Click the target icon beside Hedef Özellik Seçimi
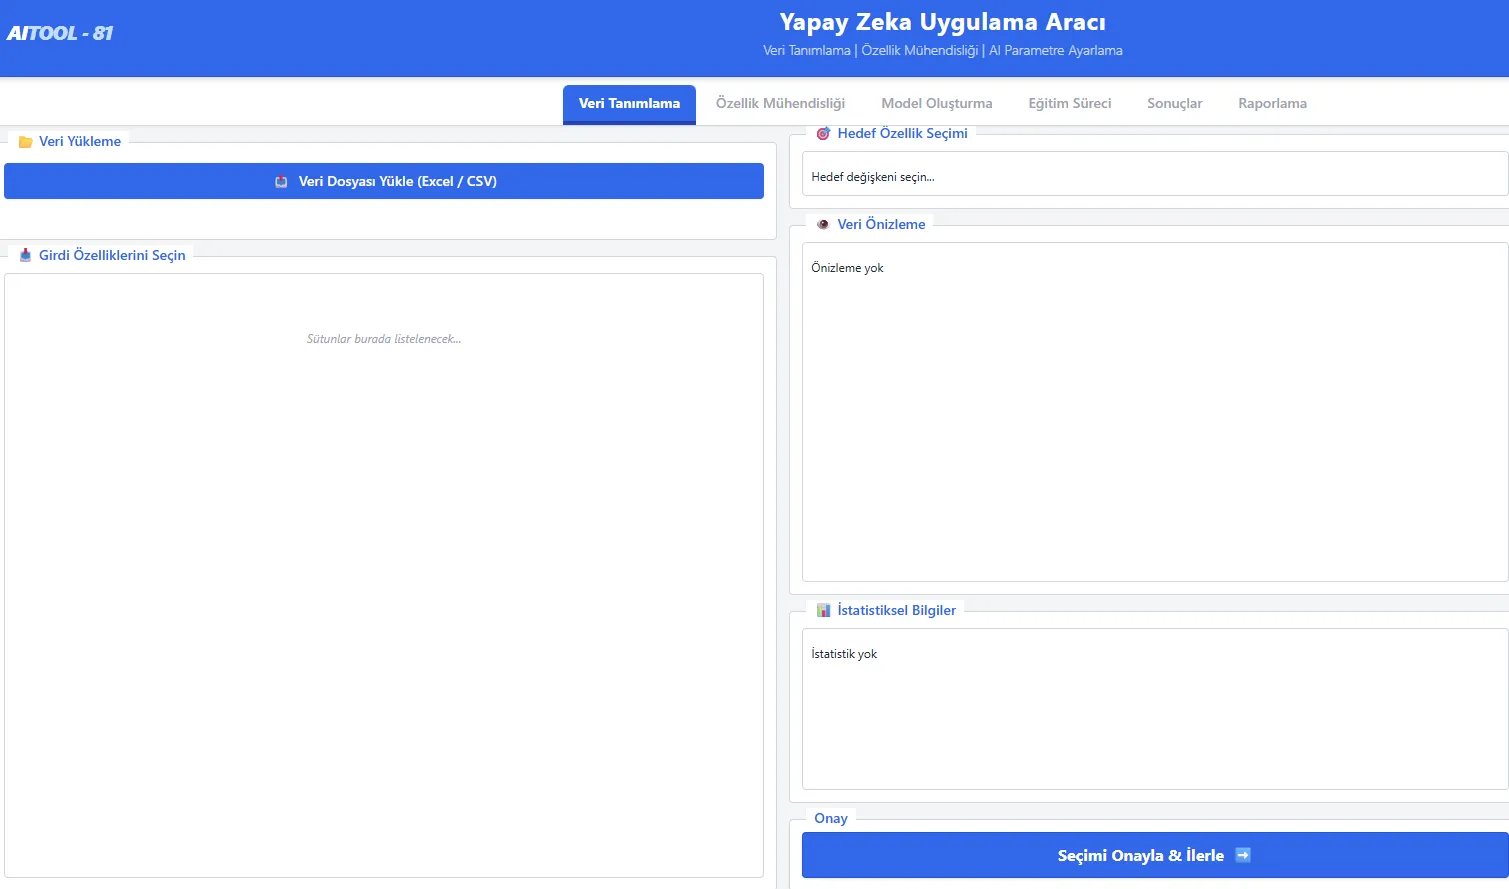Viewport: 1509px width, 889px height. tap(823, 133)
